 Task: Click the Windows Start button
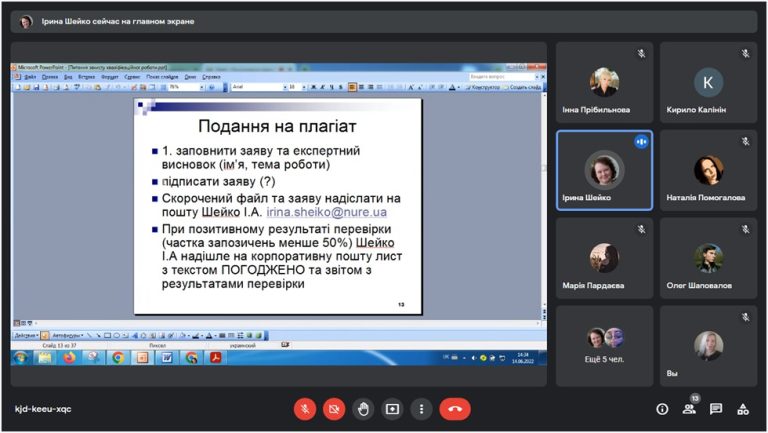click(20, 358)
